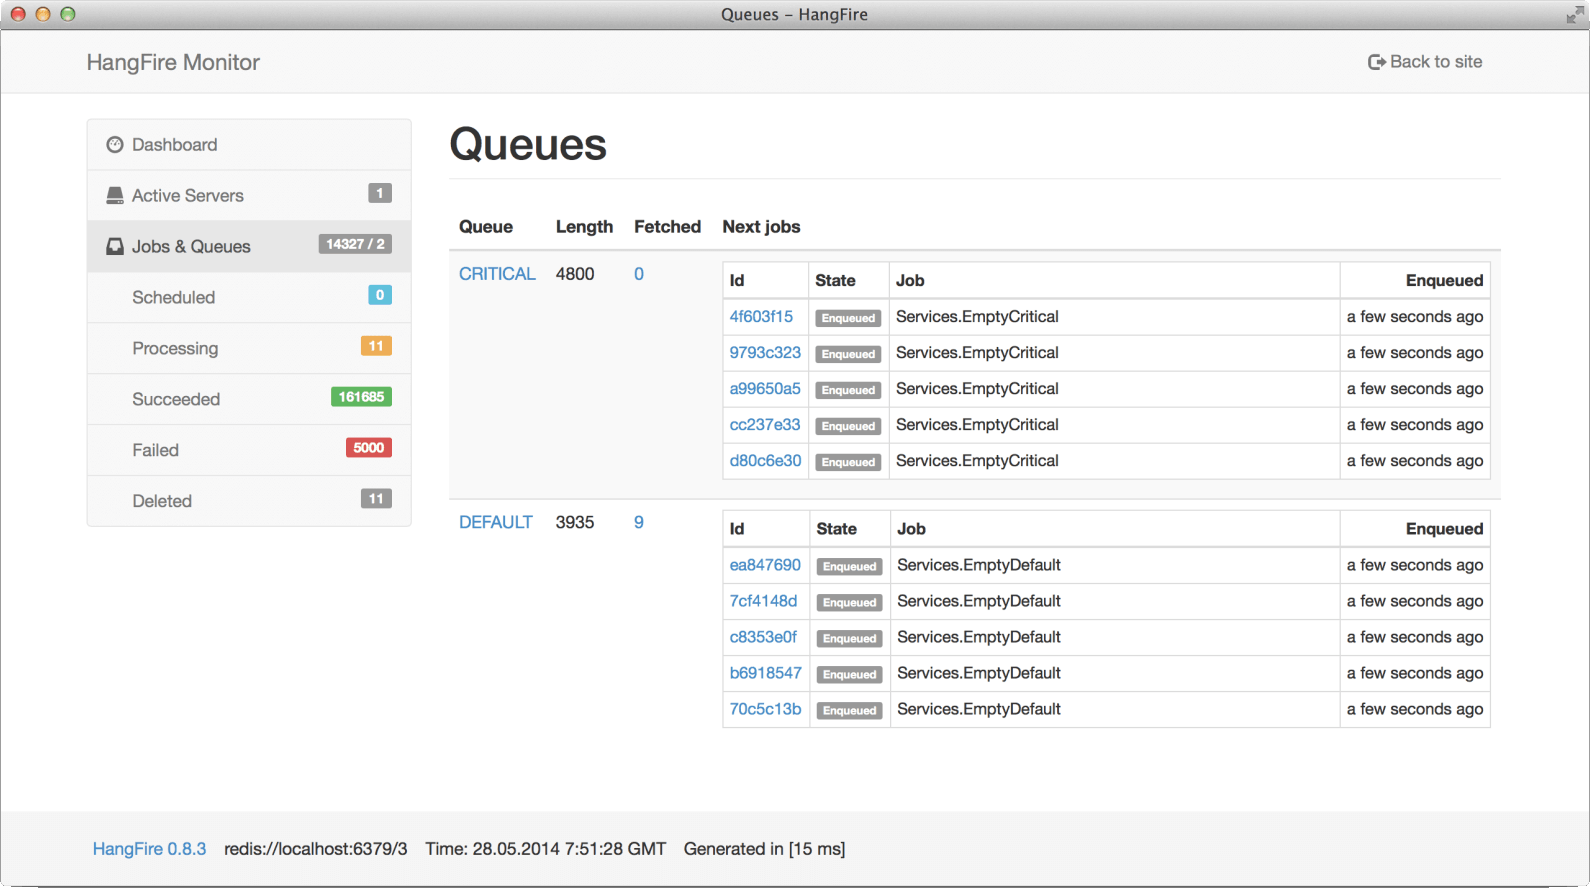The image size is (1590, 888).
Task: Show Failed jobs list
Action: (249, 451)
